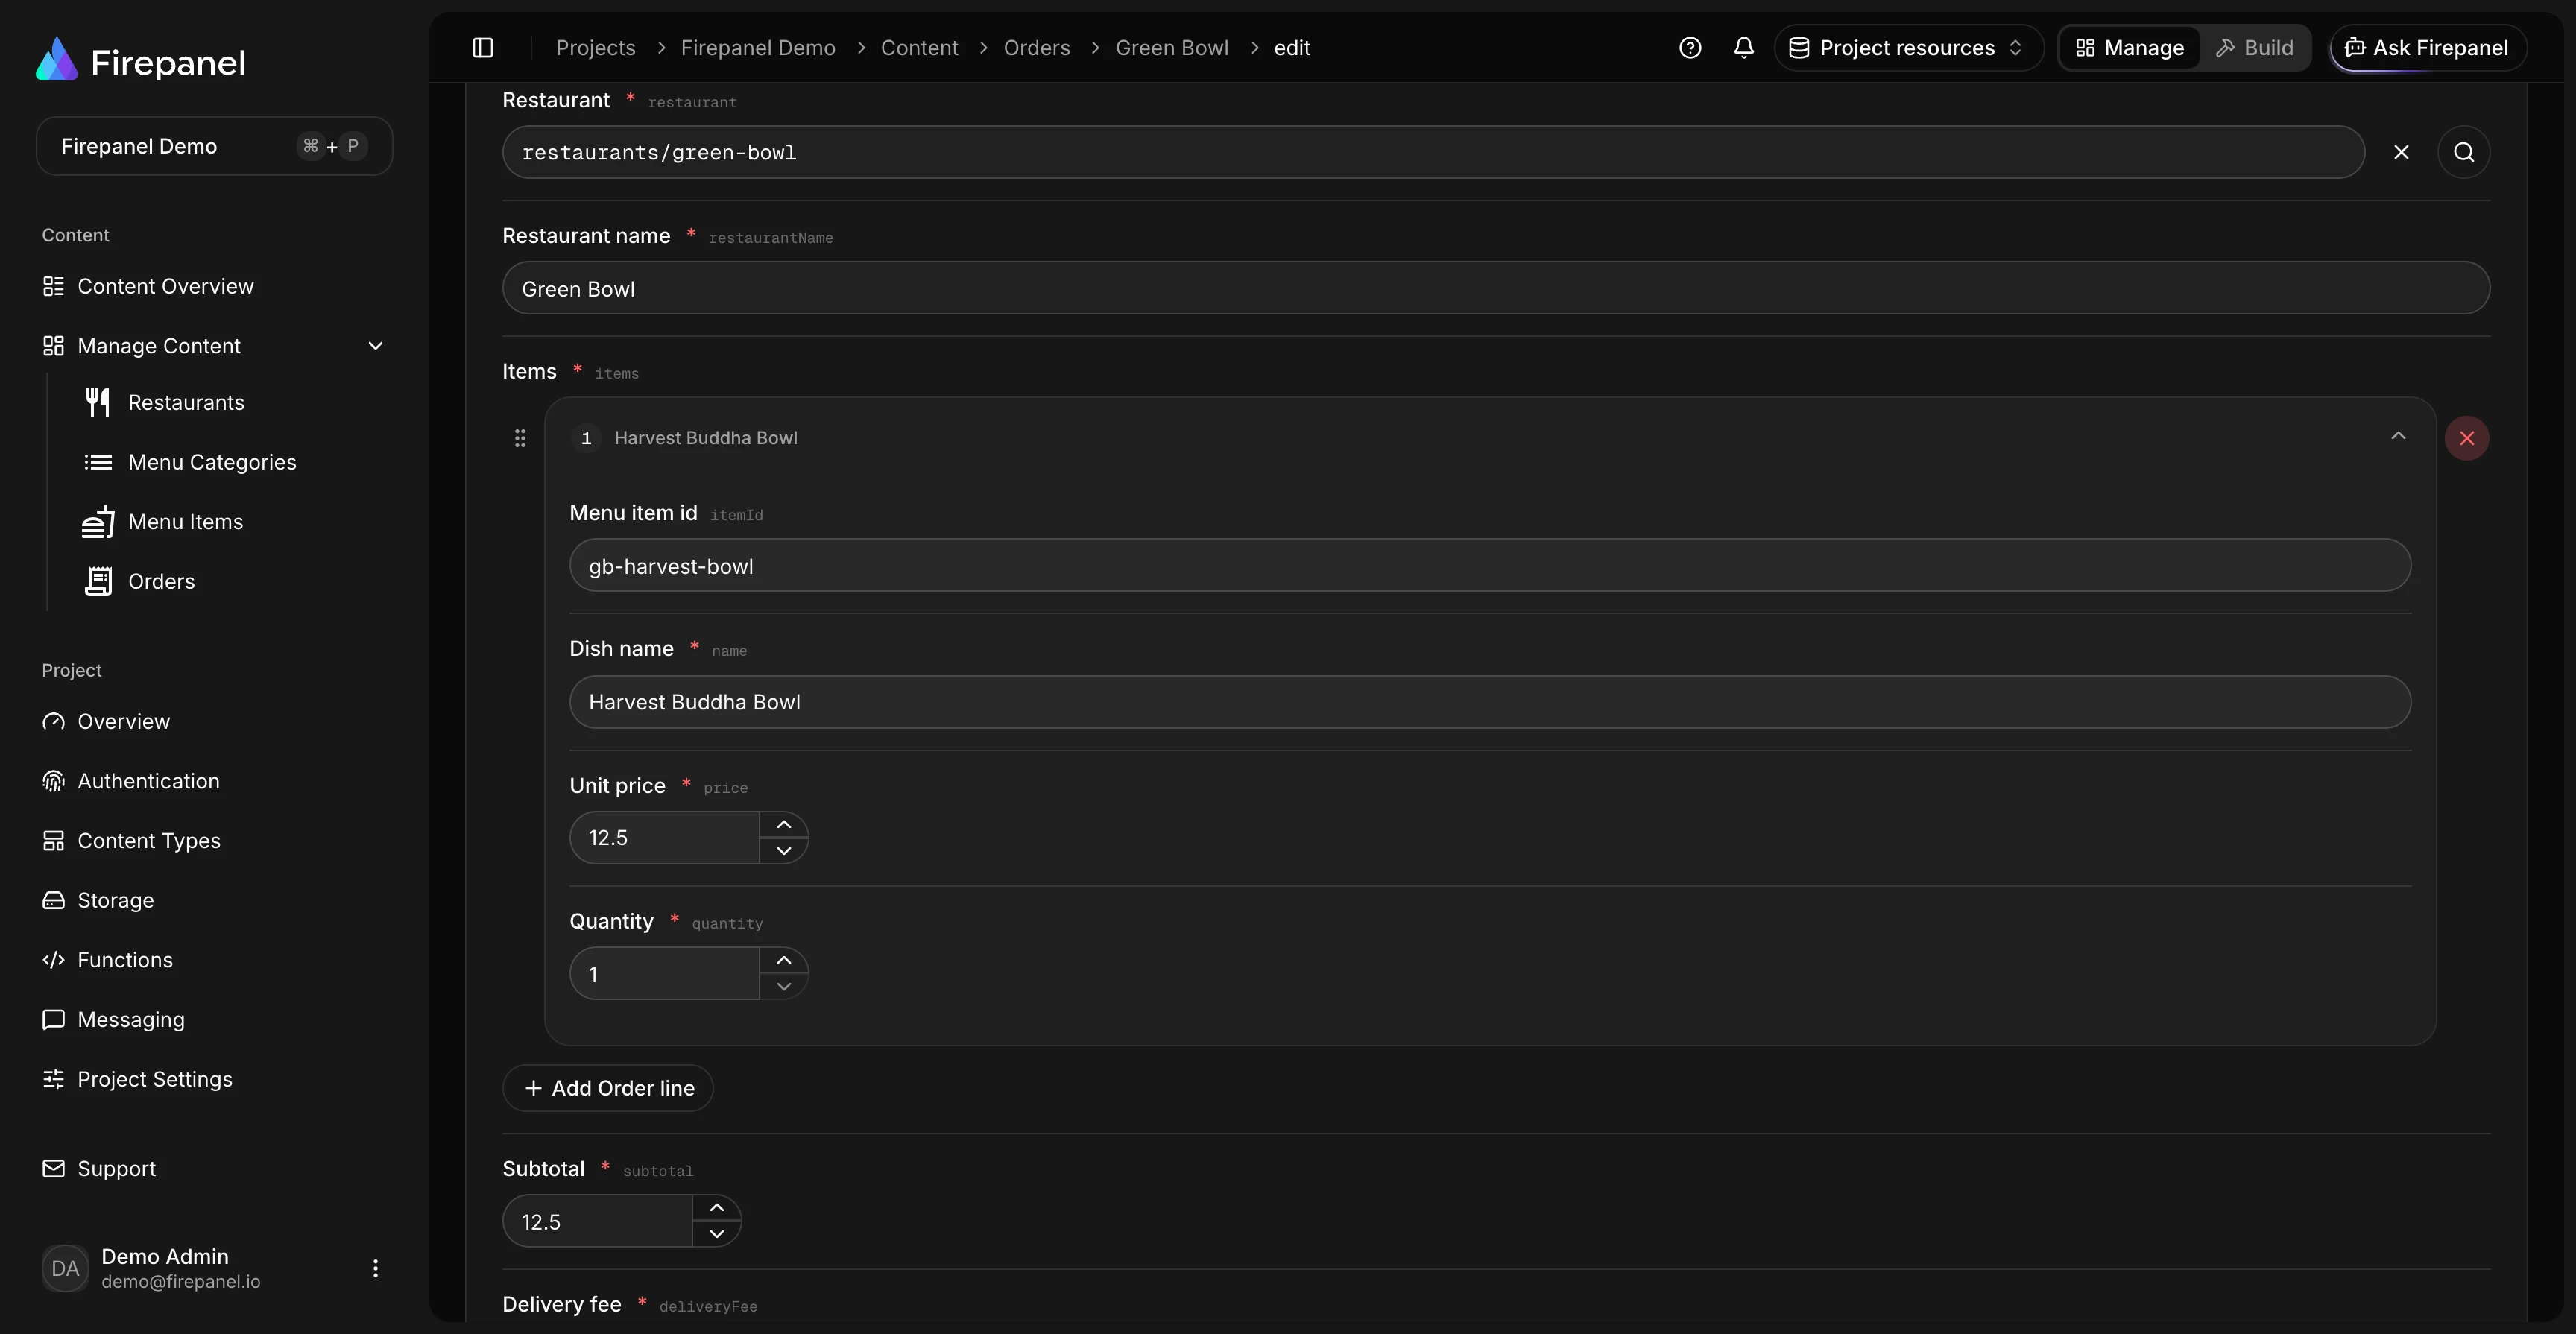Increase the Unit price value

click(x=784, y=825)
